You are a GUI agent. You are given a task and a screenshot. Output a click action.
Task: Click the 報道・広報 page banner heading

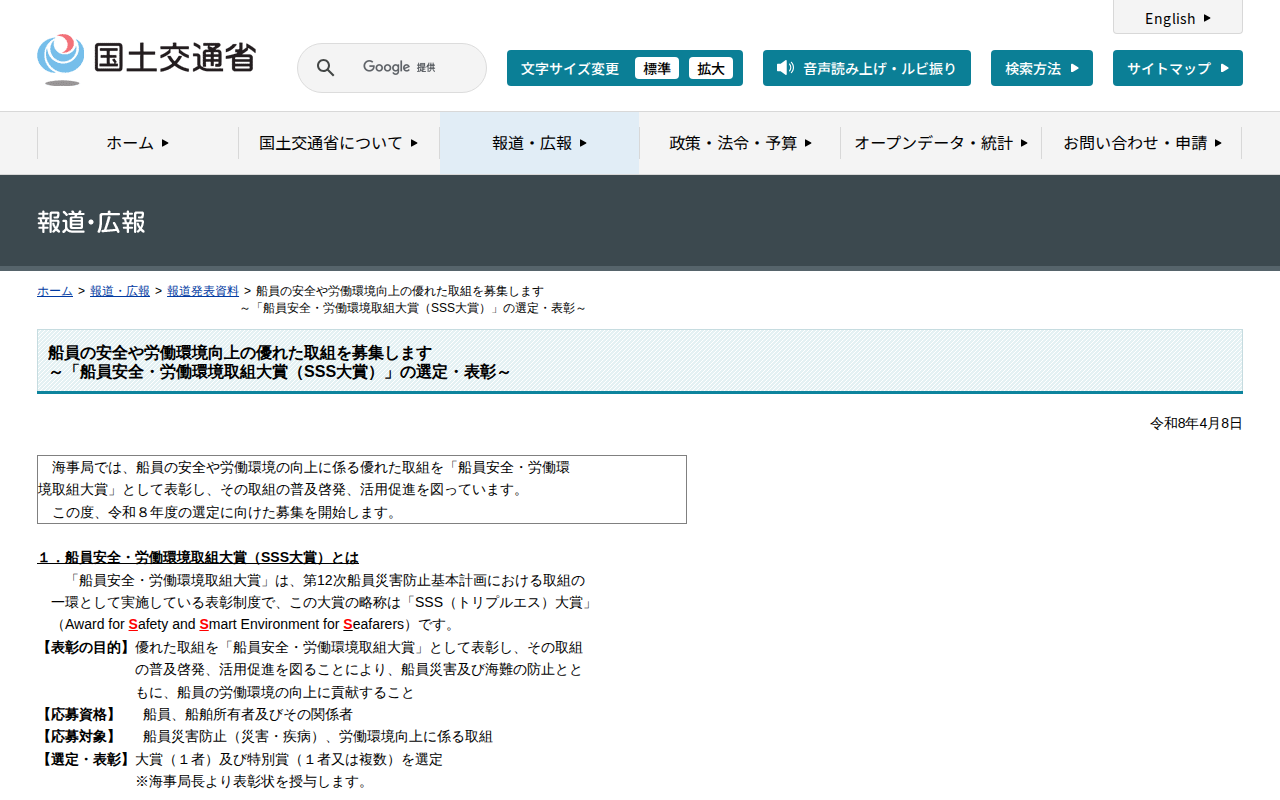91,222
